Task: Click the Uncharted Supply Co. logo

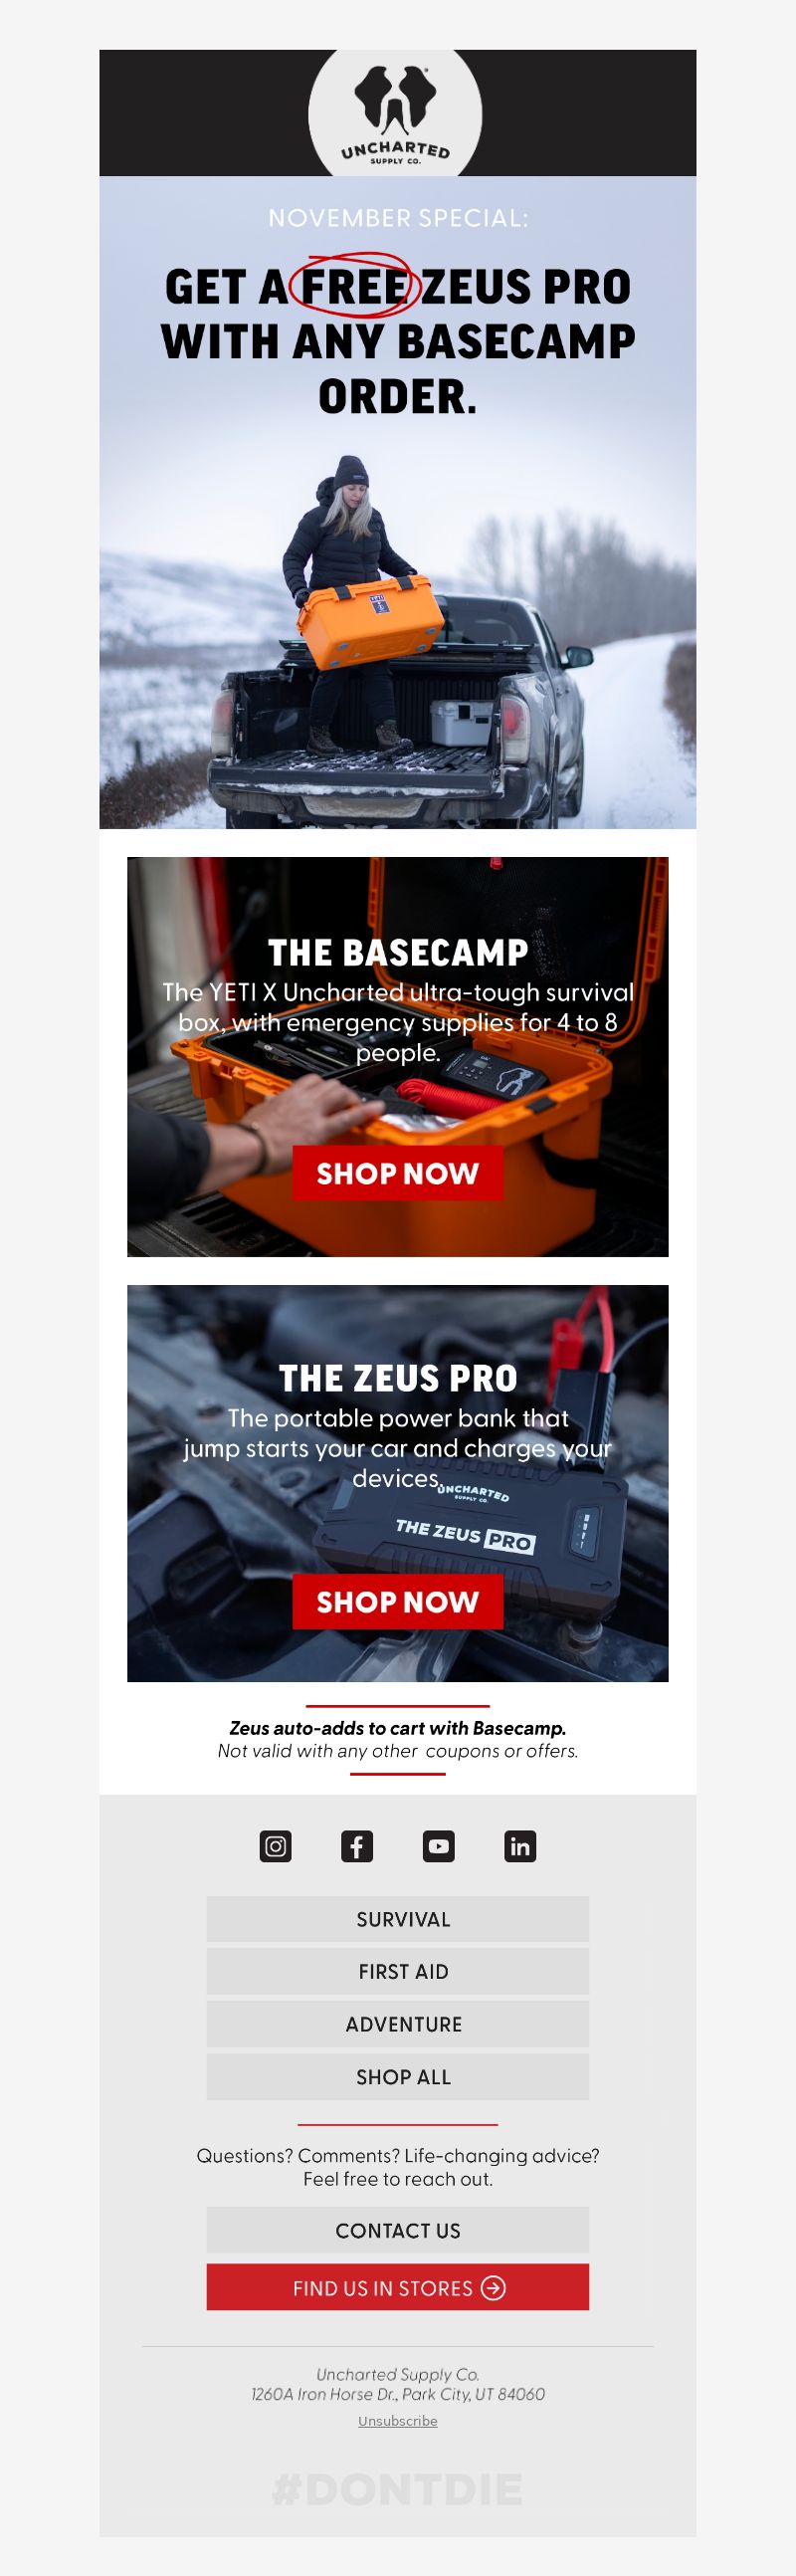Action: (x=395, y=113)
